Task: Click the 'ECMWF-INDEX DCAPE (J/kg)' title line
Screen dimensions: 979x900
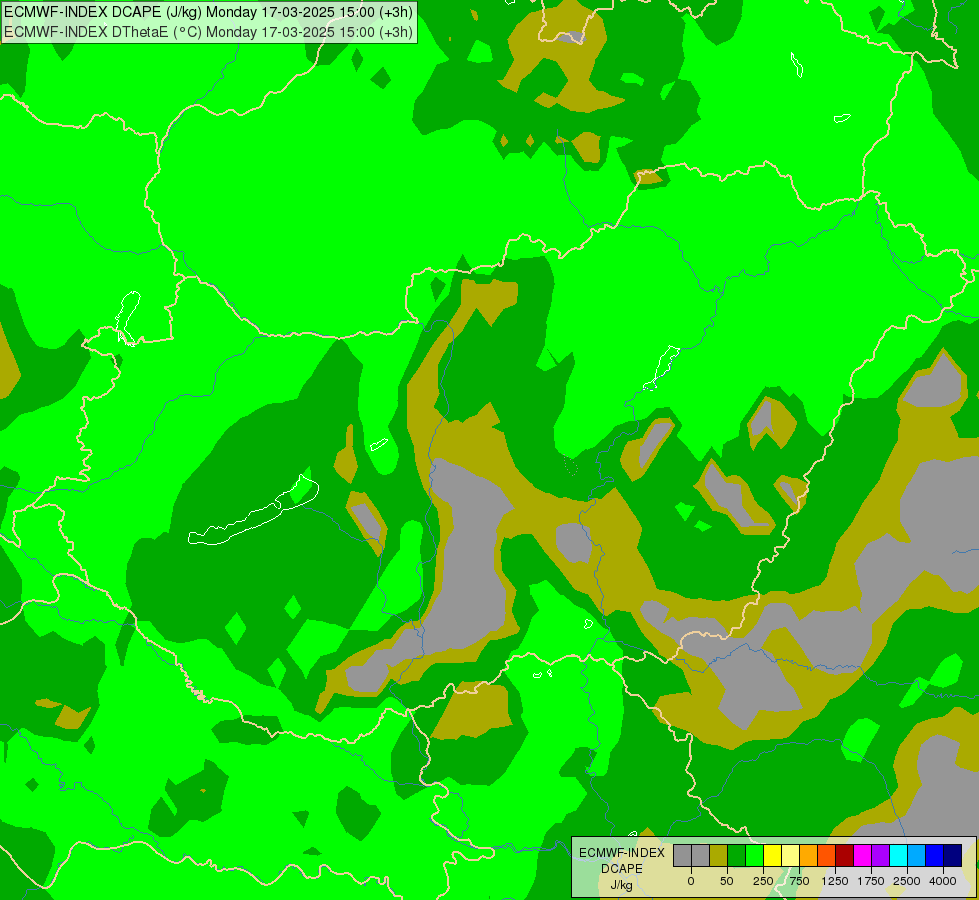Action: tap(208, 12)
